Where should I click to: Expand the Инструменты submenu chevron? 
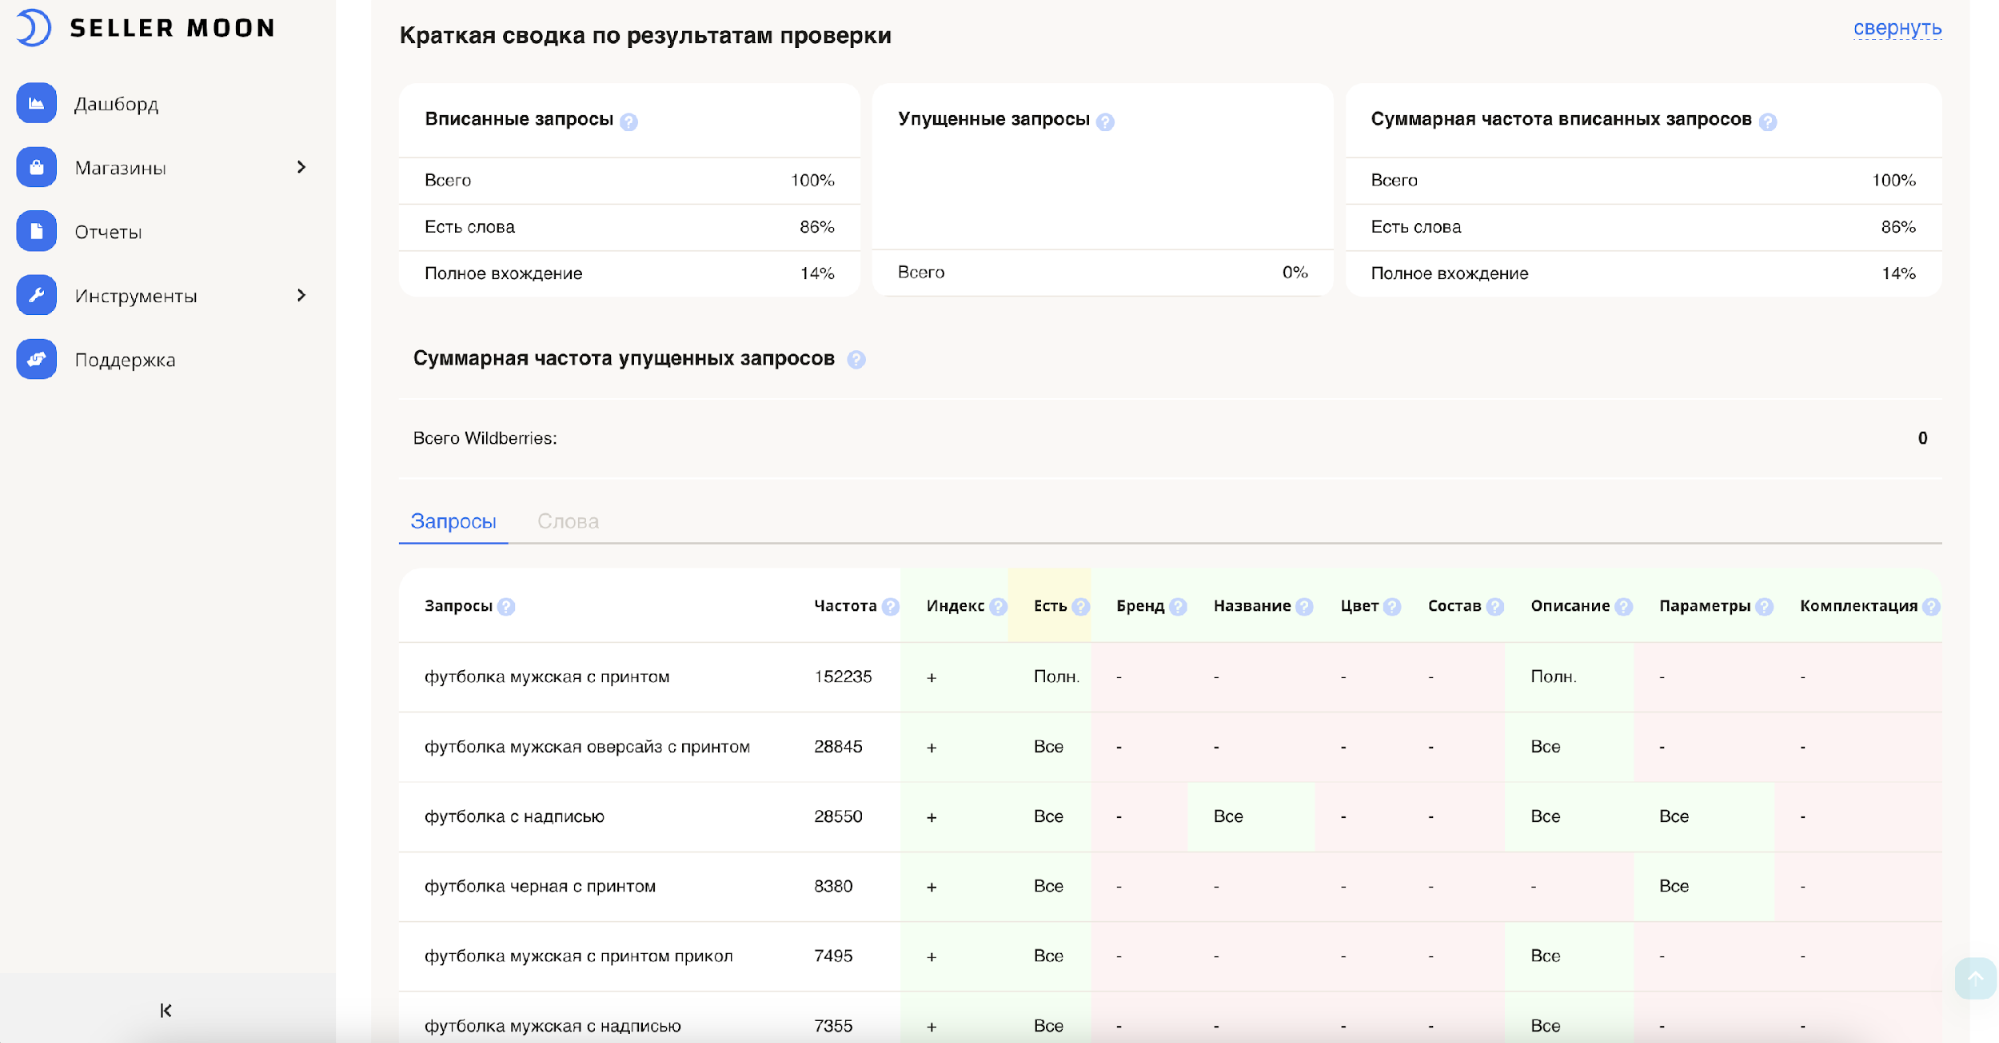click(301, 295)
